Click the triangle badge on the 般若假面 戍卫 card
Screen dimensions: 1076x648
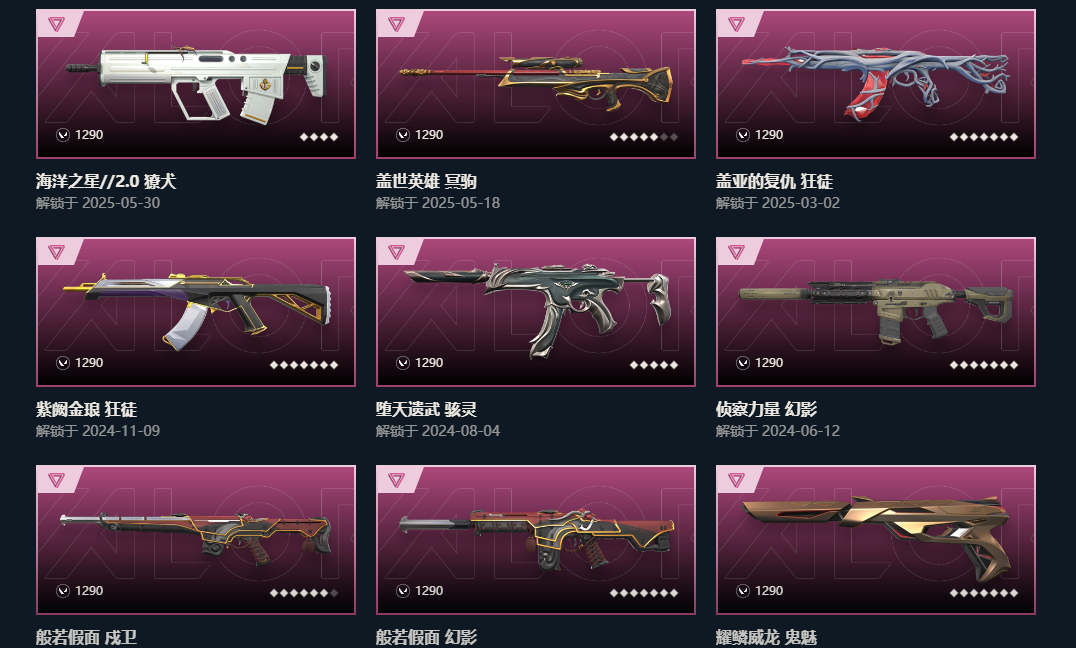point(56,481)
